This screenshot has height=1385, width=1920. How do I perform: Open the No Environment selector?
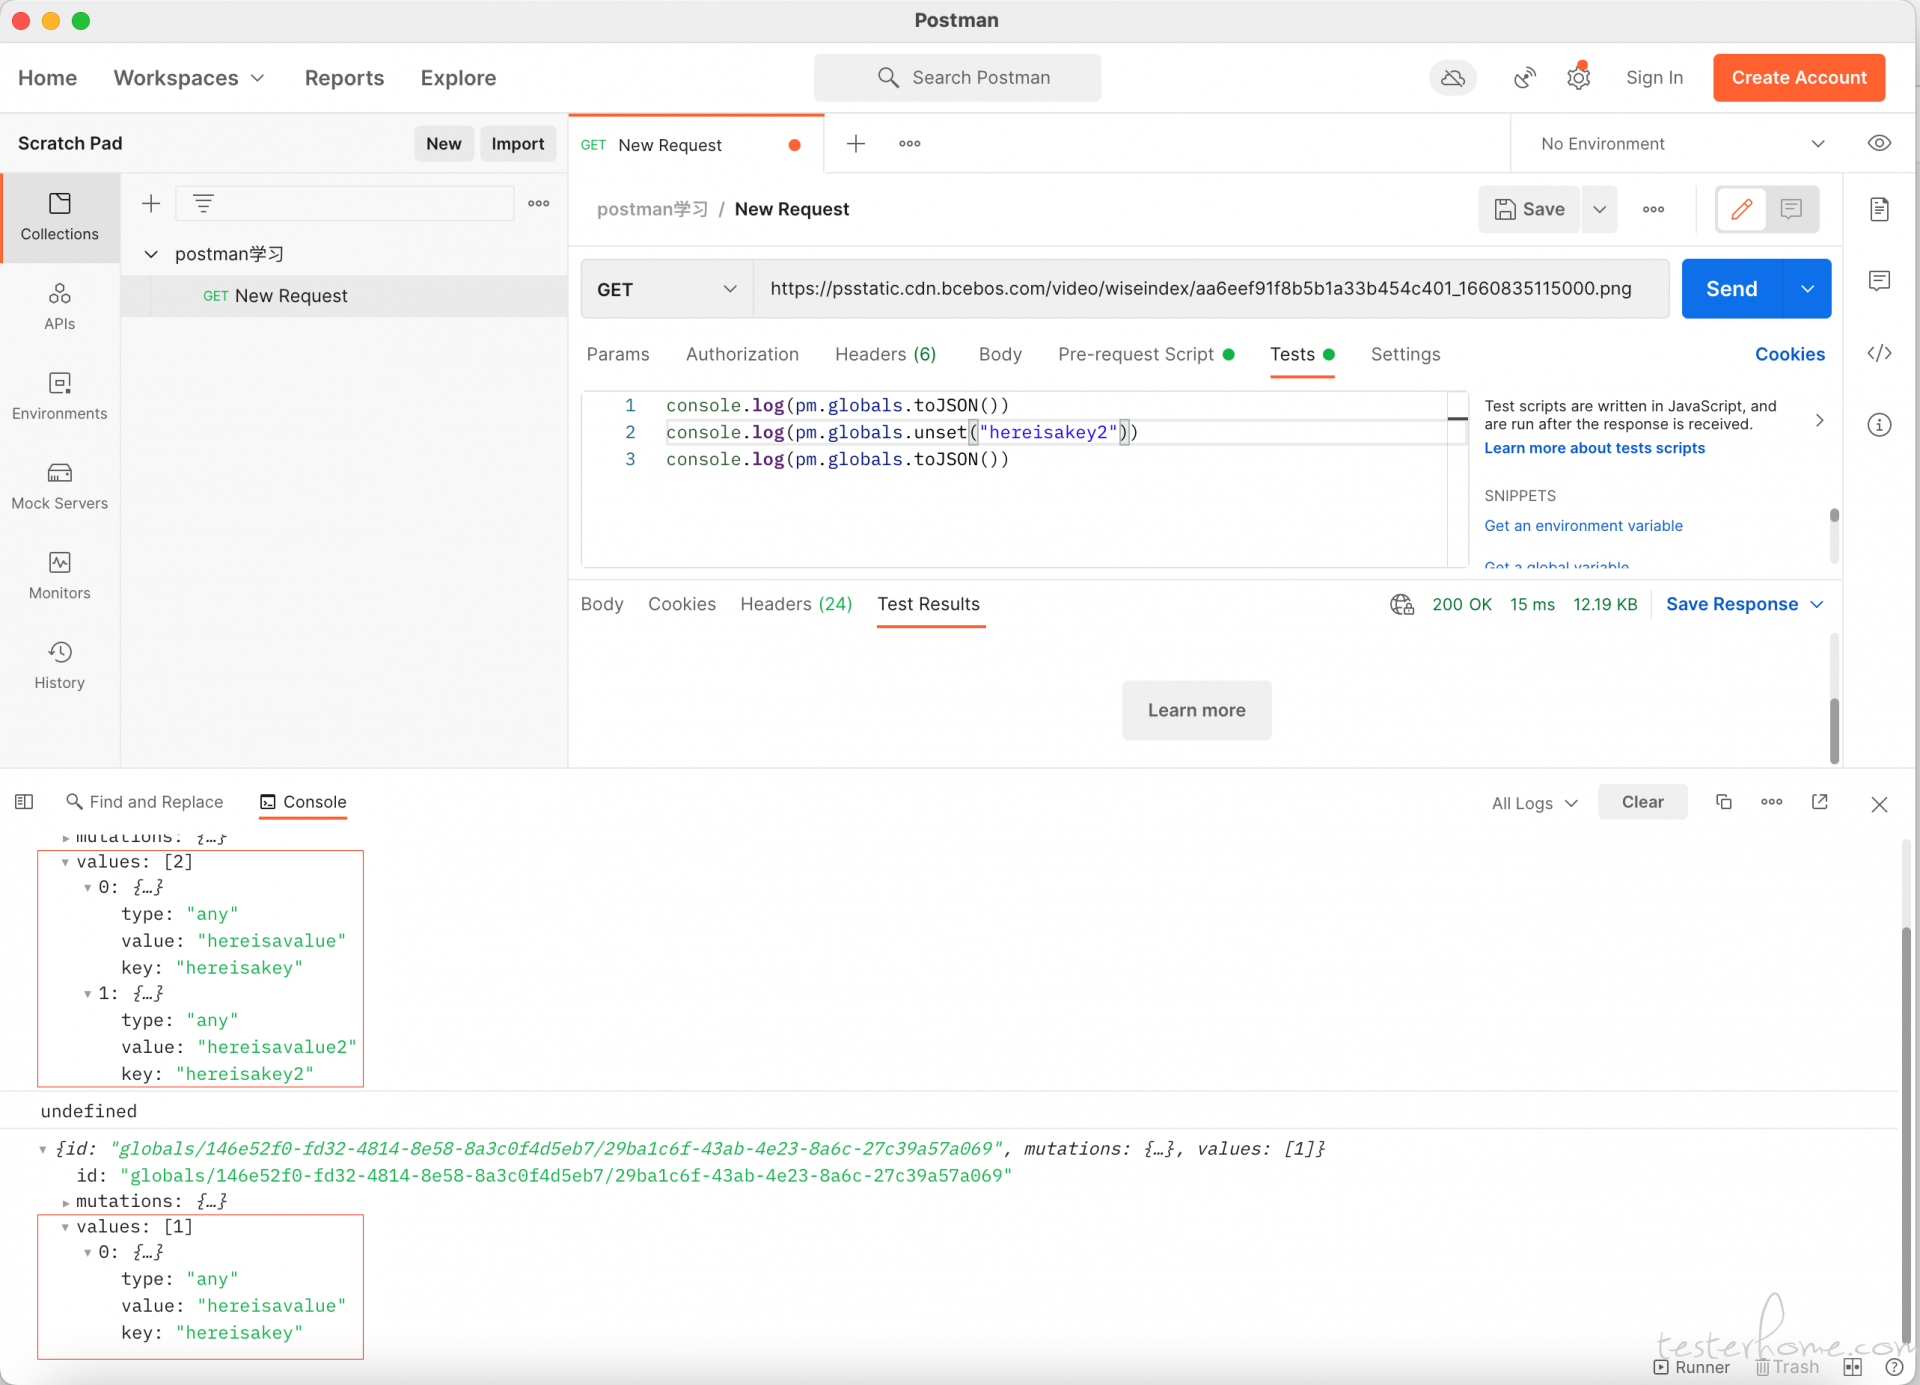(1683, 144)
